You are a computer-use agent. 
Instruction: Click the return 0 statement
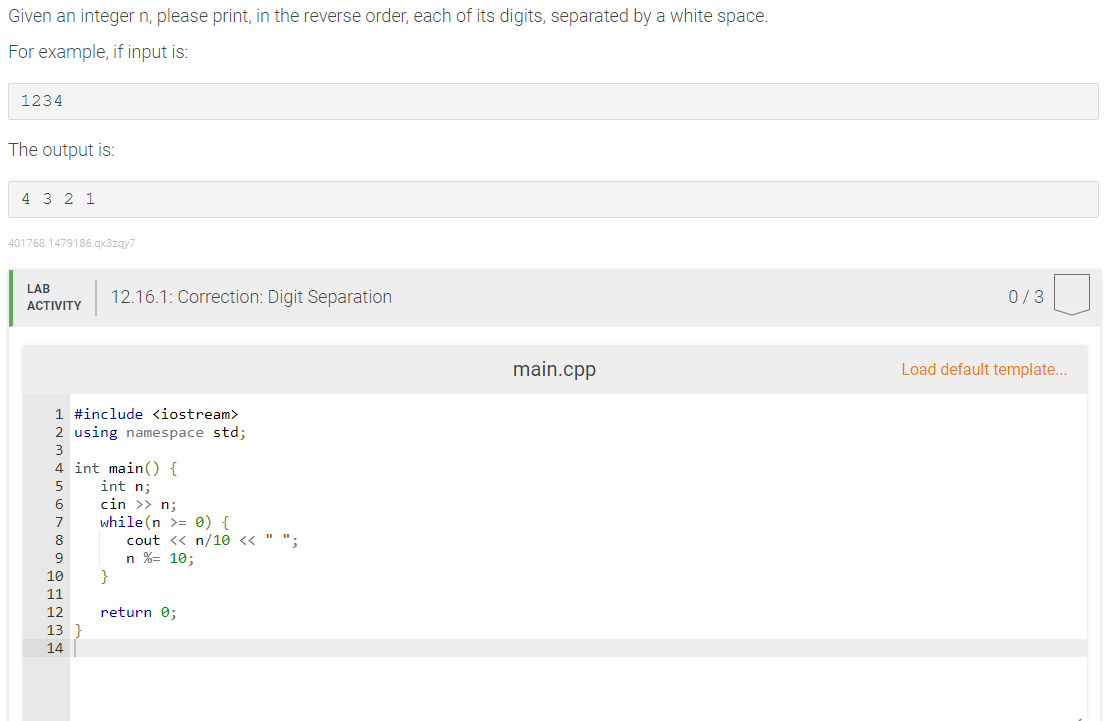(138, 612)
